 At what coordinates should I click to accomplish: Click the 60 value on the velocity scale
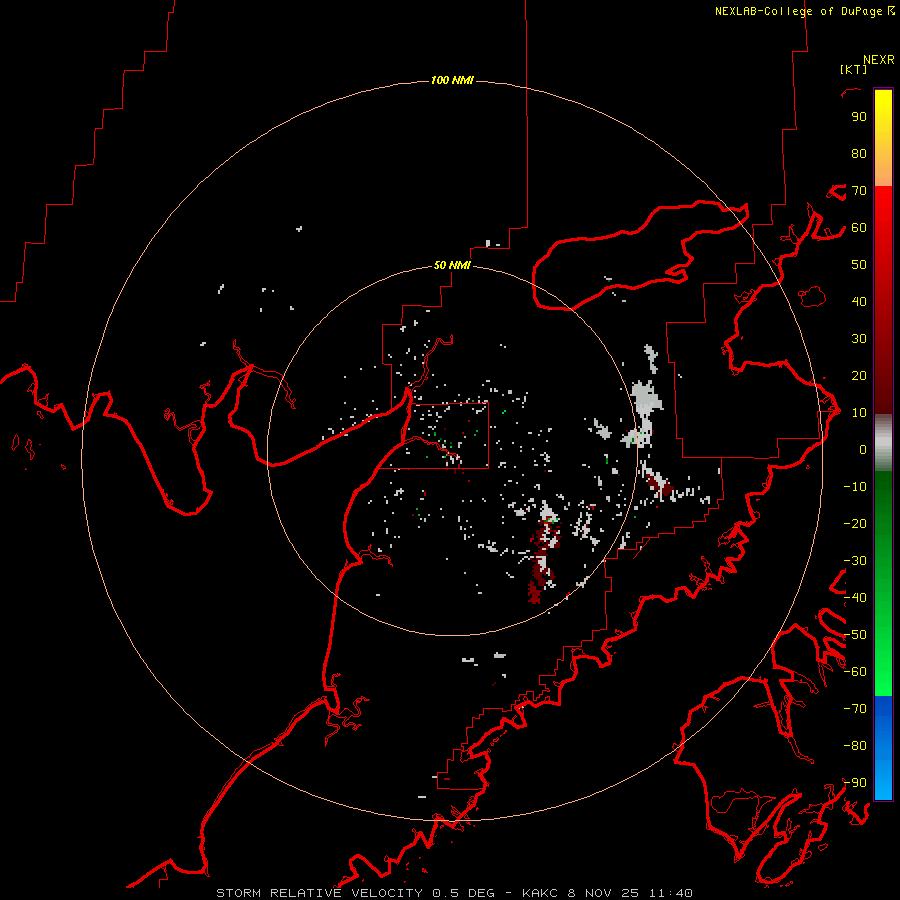[859, 228]
